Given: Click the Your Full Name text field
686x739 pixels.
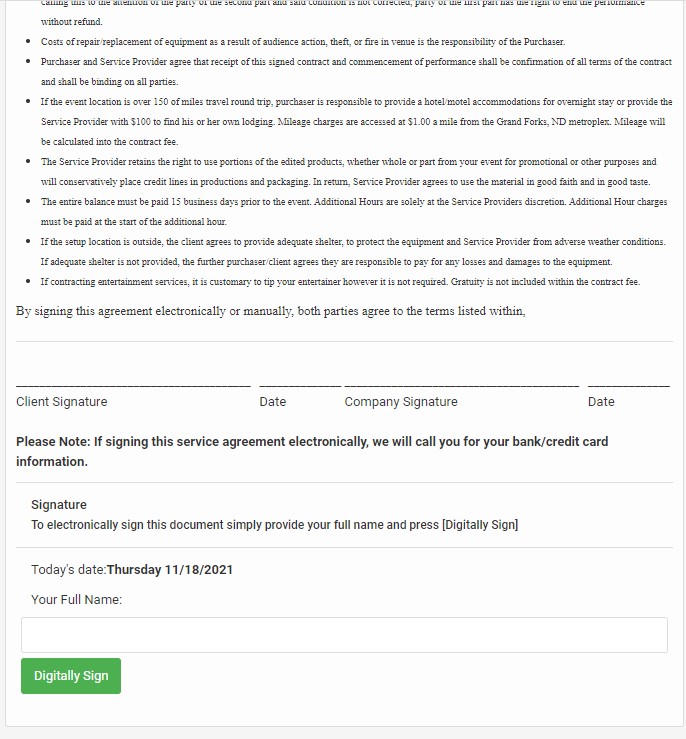Looking at the screenshot, I should 344,635.
